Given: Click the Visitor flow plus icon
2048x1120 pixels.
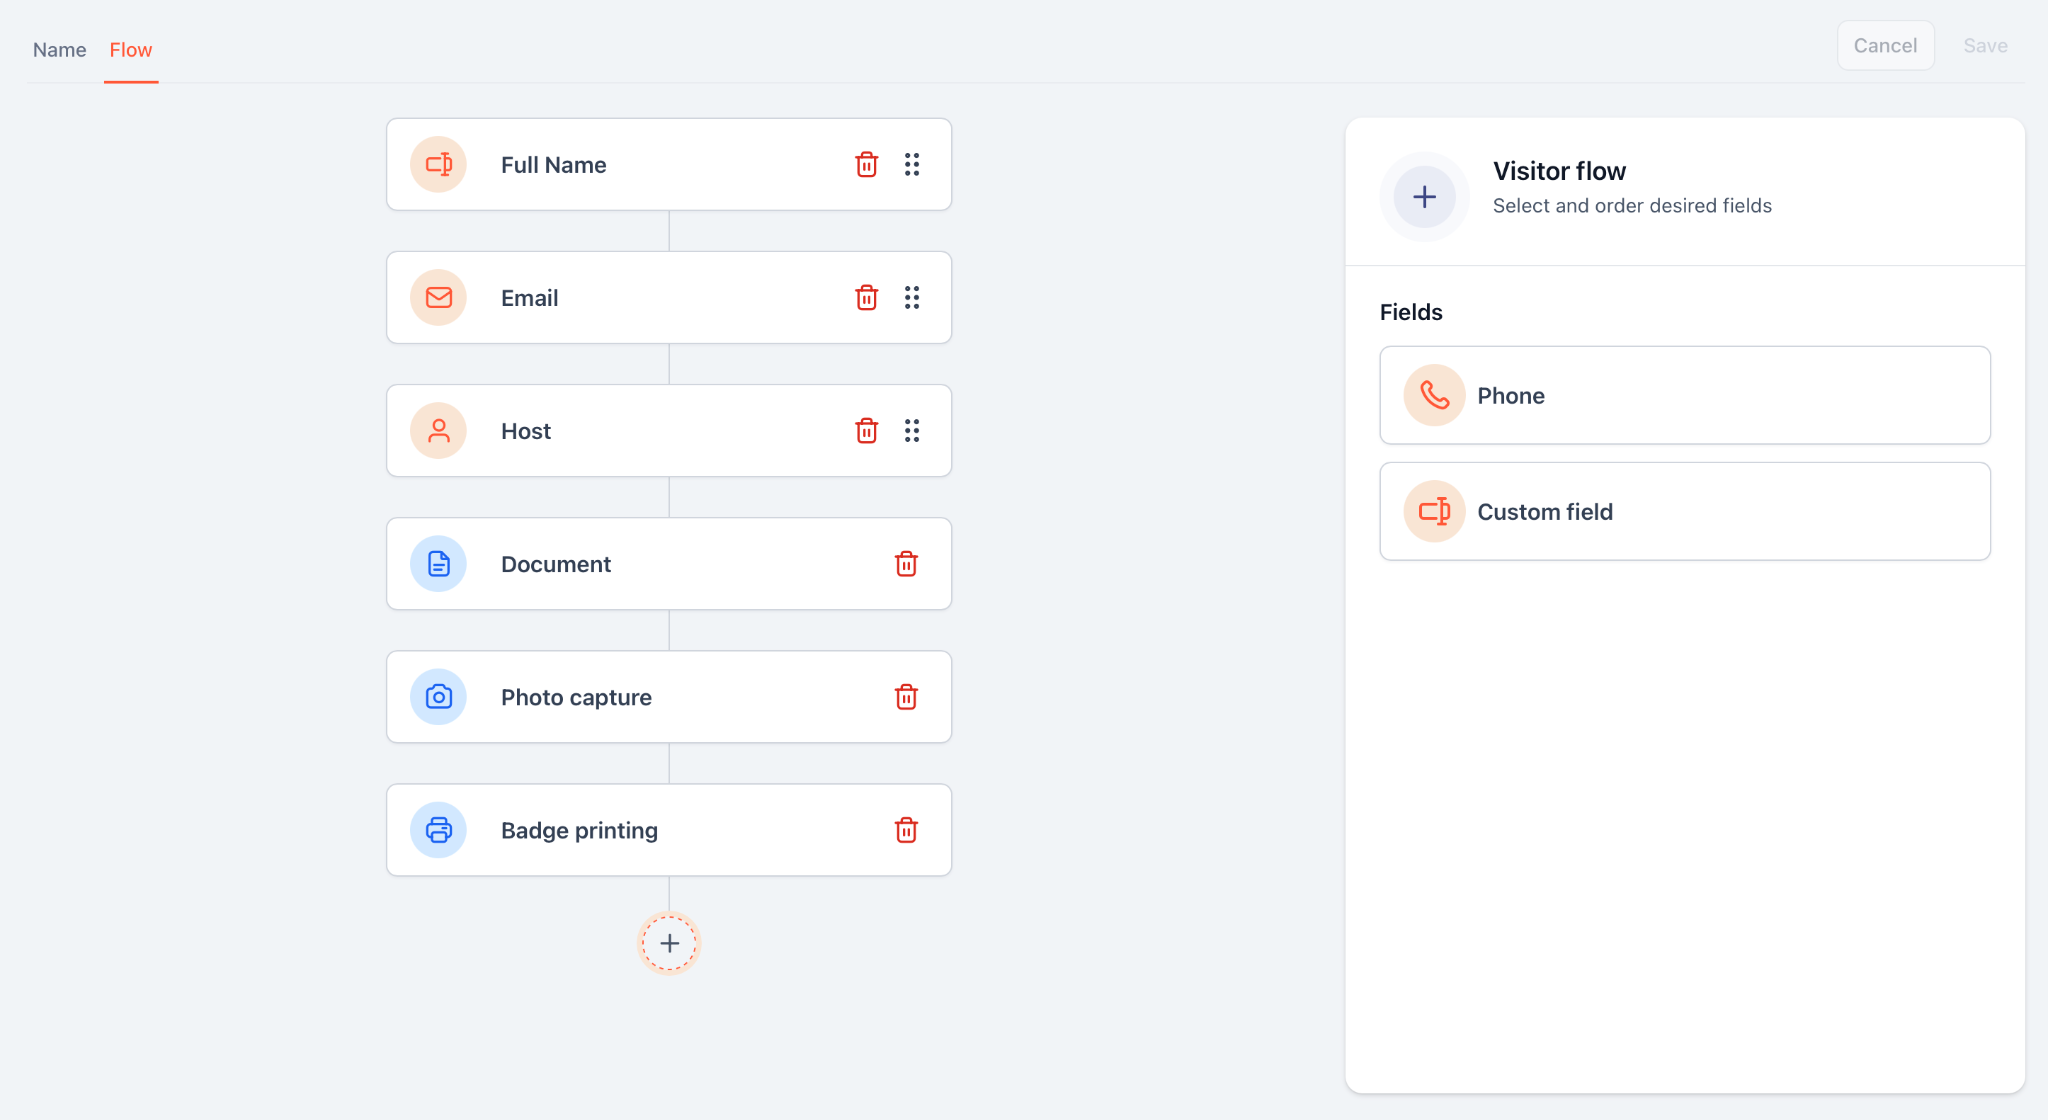Looking at the screenshot, I should [1424, 197].
